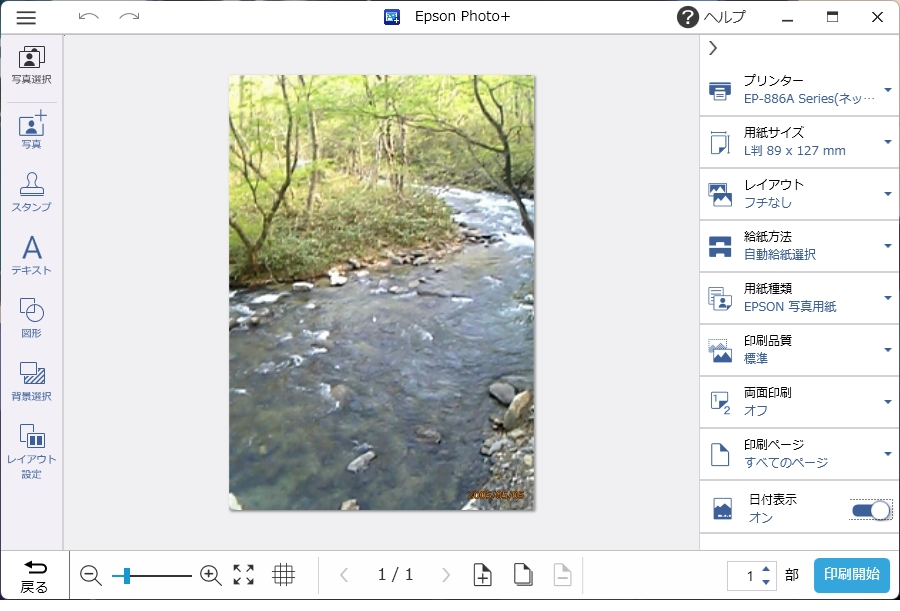Open the paper size (用紙サイズ) dropdown
Viewport: 900px width, 611px height.
[799, 142]
